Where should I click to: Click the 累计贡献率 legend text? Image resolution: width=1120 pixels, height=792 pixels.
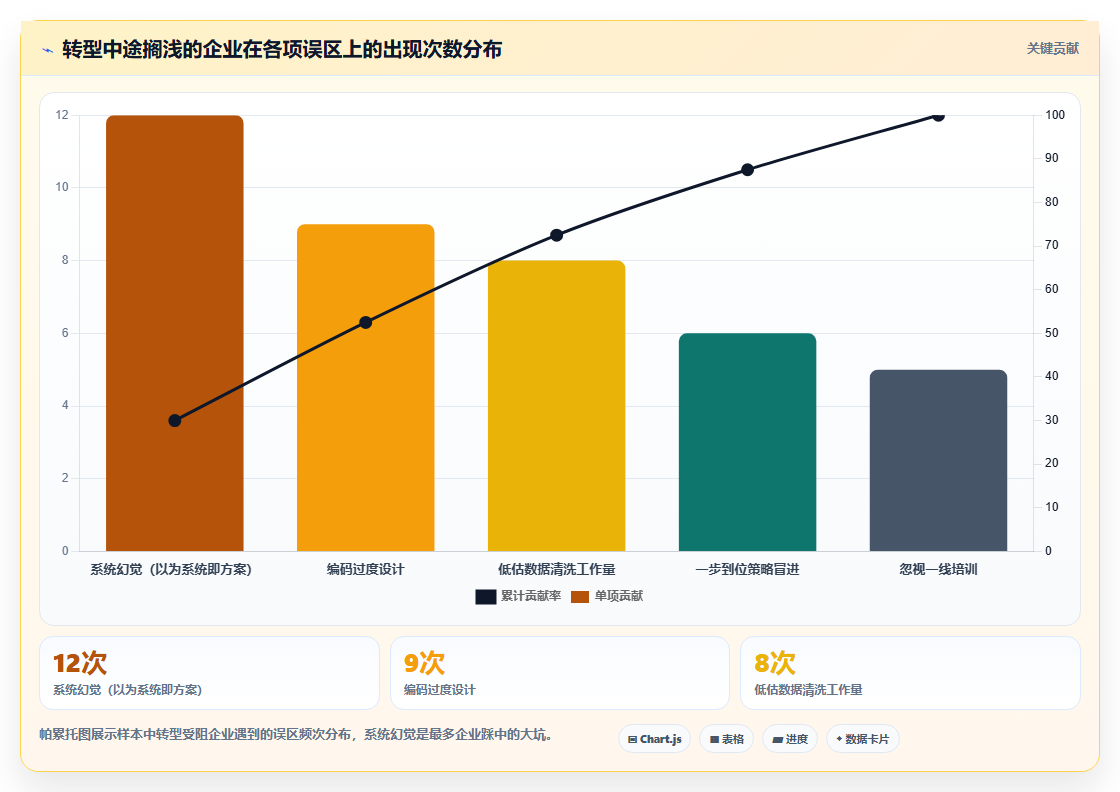(x=531, y=596)
